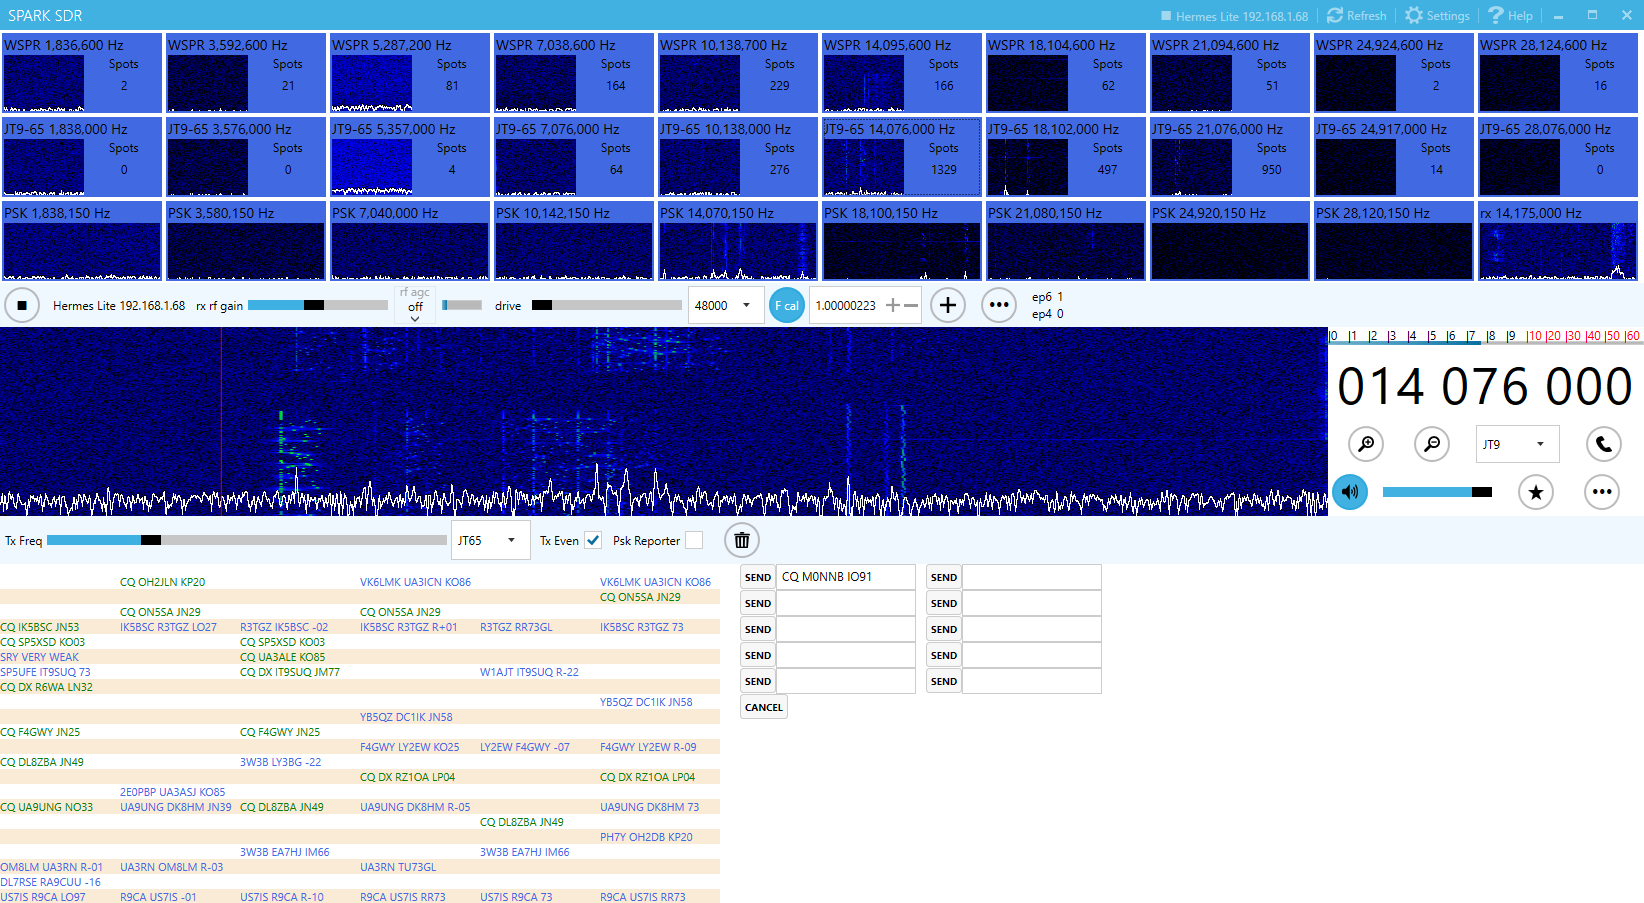Image resolution: width=1644 pixels, height=903 pixels.
Task: Select the JT9-65 21,076,000 Hz receiver tile
Action: click(x=1230, y=157)
